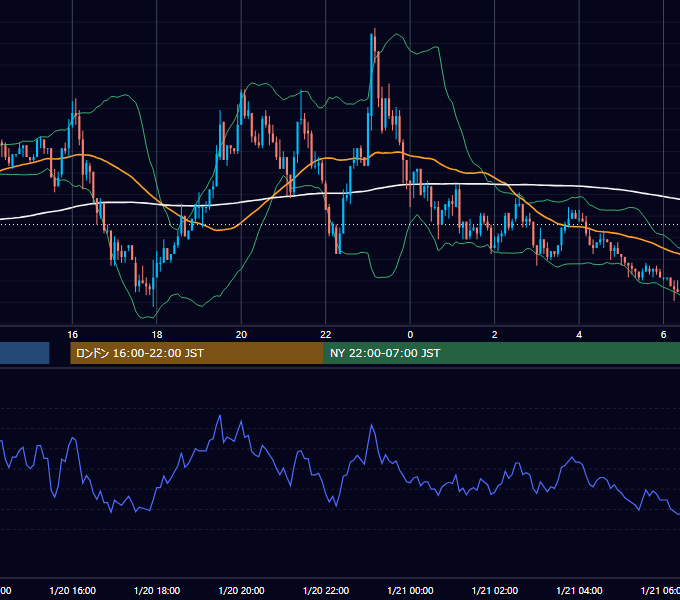680x600 pixels.
Task: Select the 20 hour label on upper axis
Action: tap(241, 335)
